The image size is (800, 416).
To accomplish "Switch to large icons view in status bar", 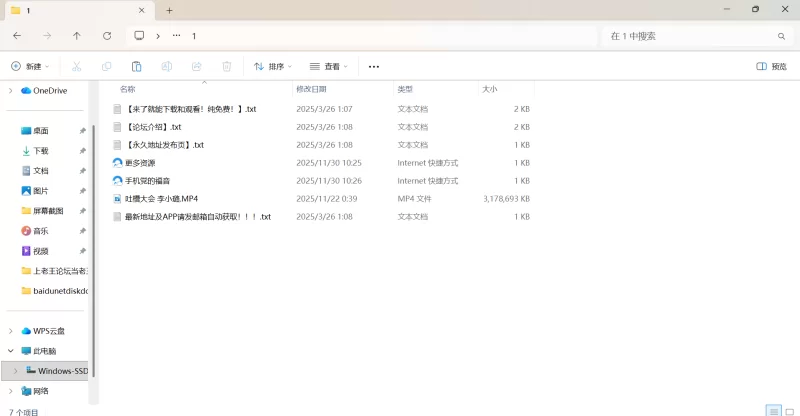I will pos(789,410).
